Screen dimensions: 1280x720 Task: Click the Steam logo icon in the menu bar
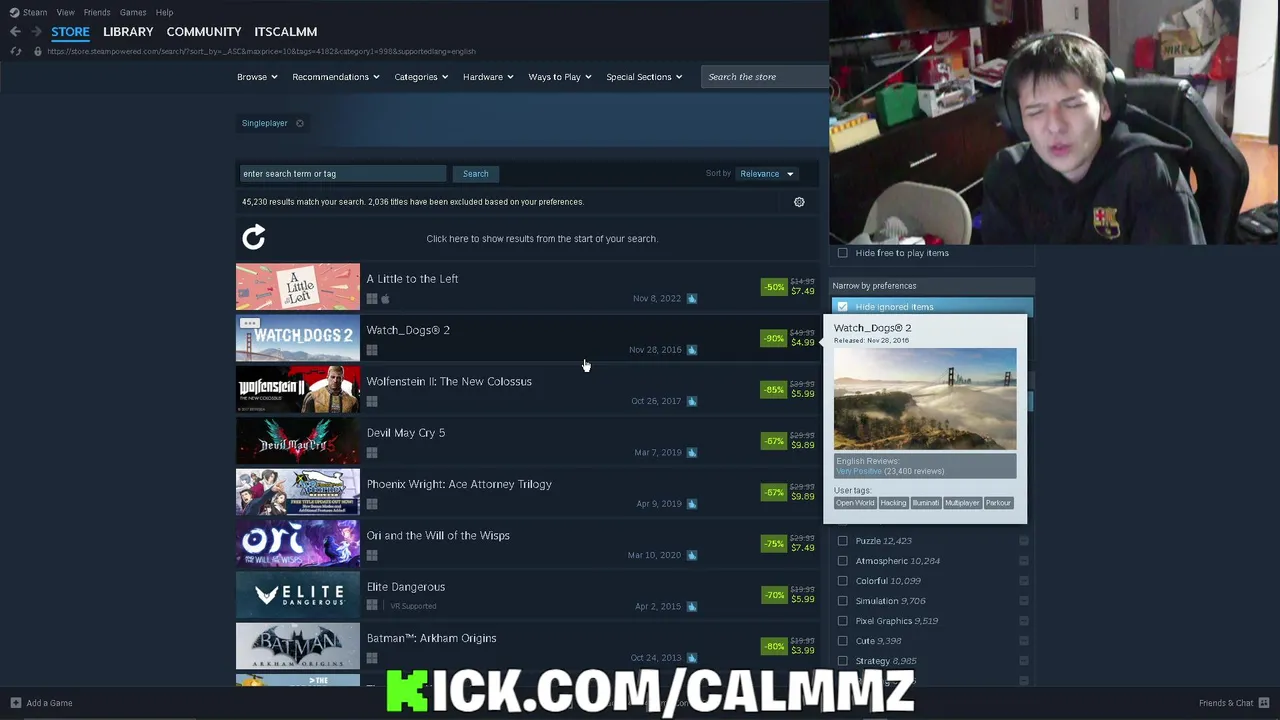14,12
